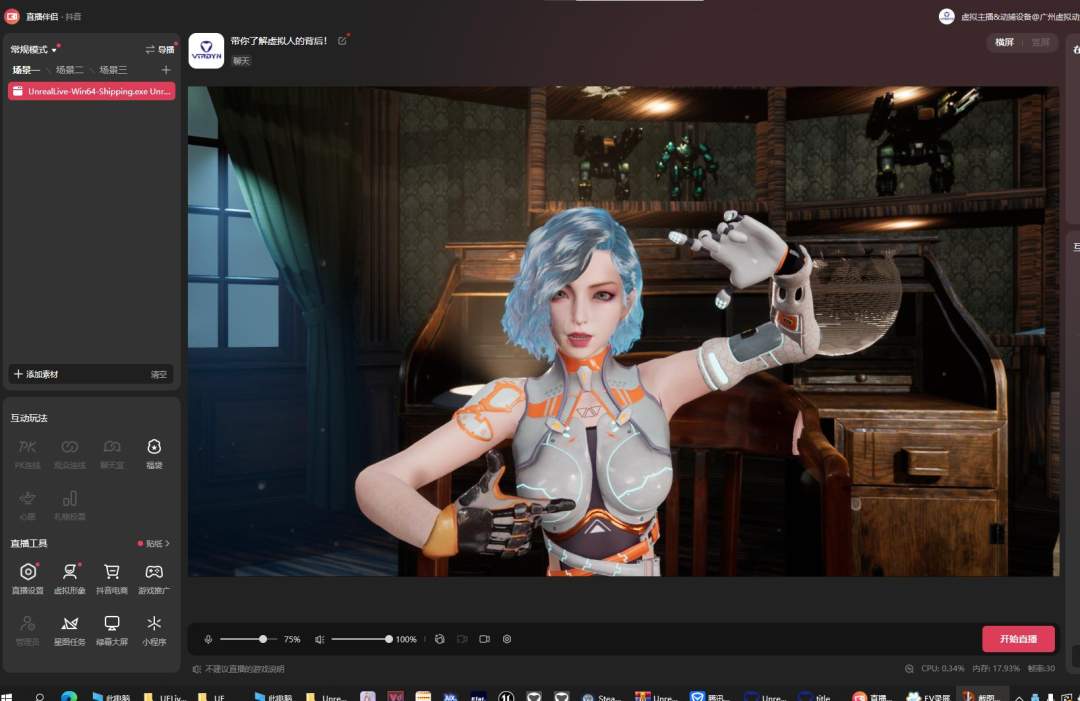
Task: Switch to 场景二 scene tab
Action: 69,70
